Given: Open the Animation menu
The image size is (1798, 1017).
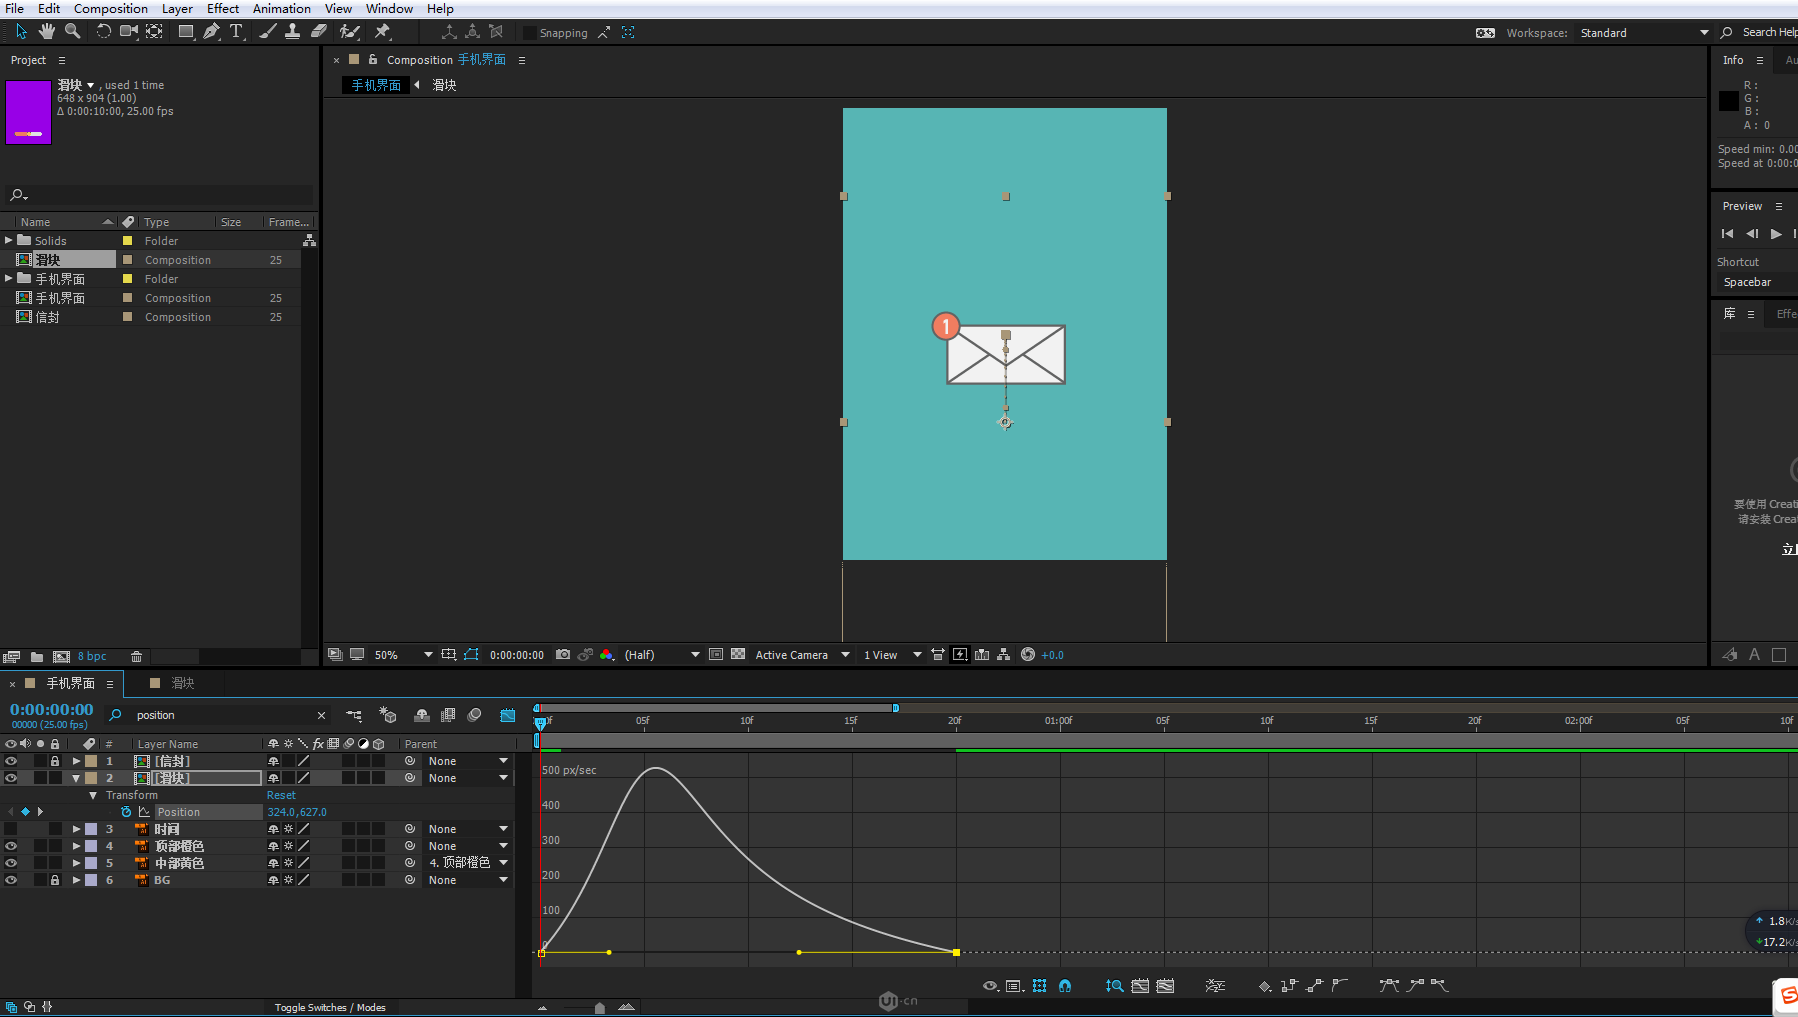Looking at the screenshot, I should pyautogui.click(x=281, y=9).
